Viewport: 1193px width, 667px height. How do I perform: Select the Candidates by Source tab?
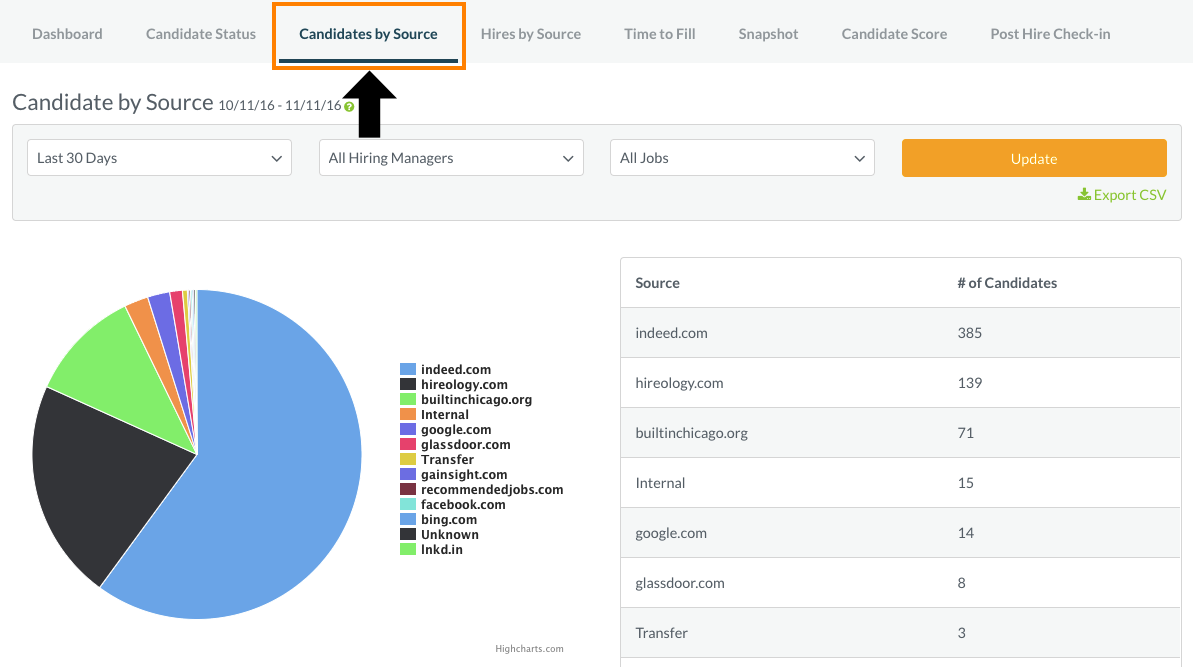[x=368, y=34]
